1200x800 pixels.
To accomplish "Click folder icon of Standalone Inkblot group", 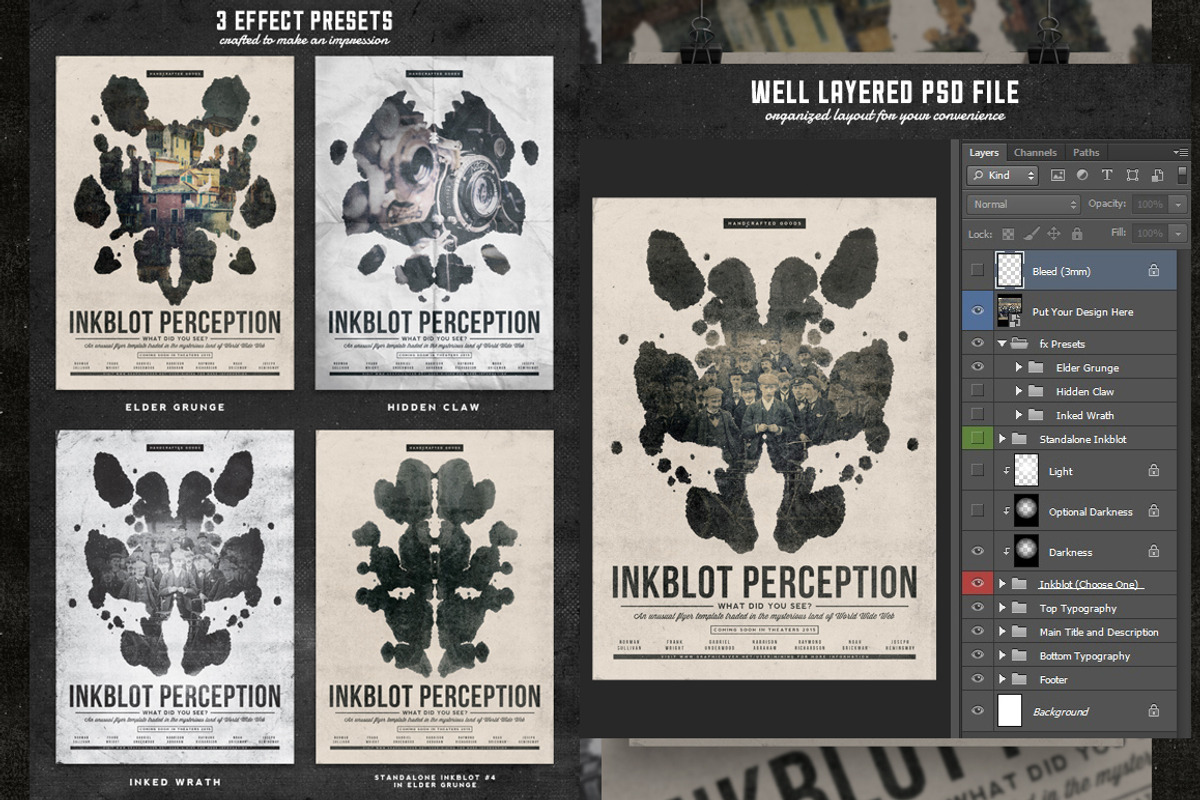I will [x=1019, y=439].
